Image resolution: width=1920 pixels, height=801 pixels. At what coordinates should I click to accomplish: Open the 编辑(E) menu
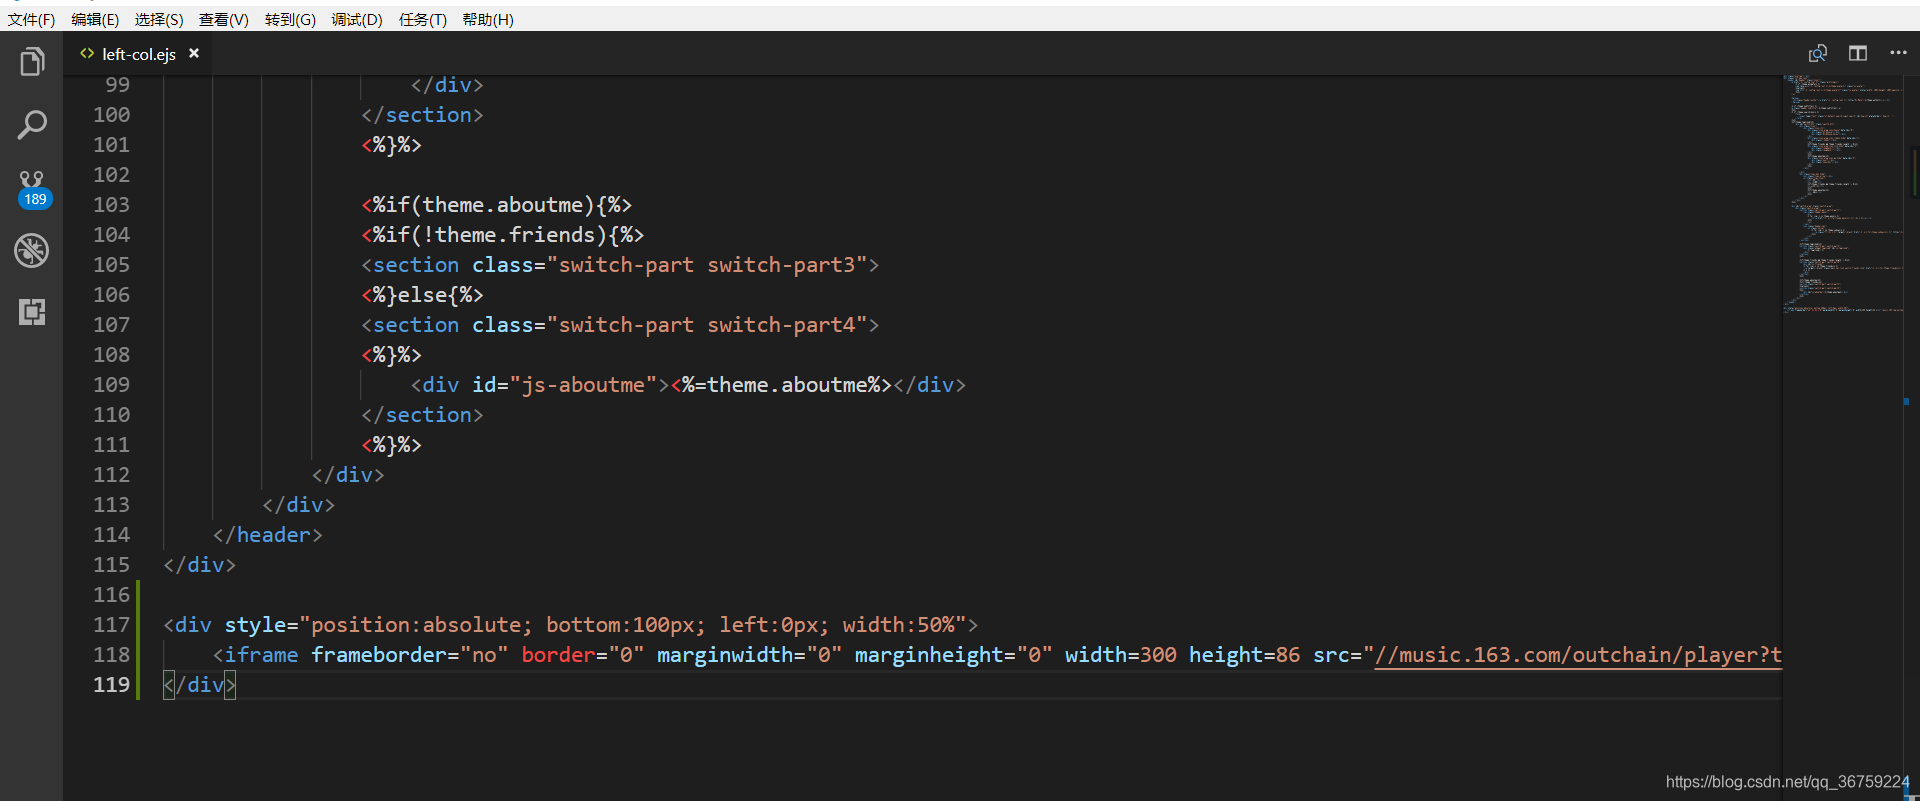coord(95,20)
